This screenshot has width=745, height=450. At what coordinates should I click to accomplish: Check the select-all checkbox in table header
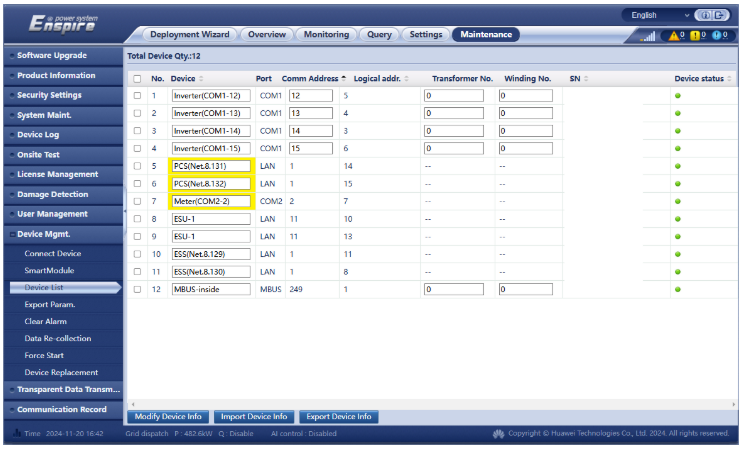137,78
